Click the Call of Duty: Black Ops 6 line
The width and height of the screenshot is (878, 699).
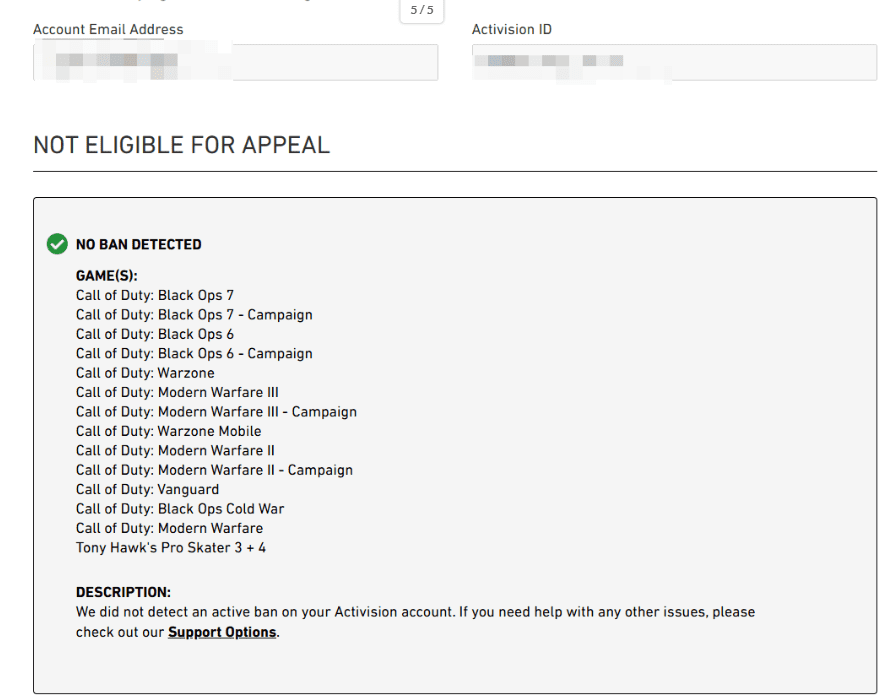pyautogui.click(x=155, y=334)
